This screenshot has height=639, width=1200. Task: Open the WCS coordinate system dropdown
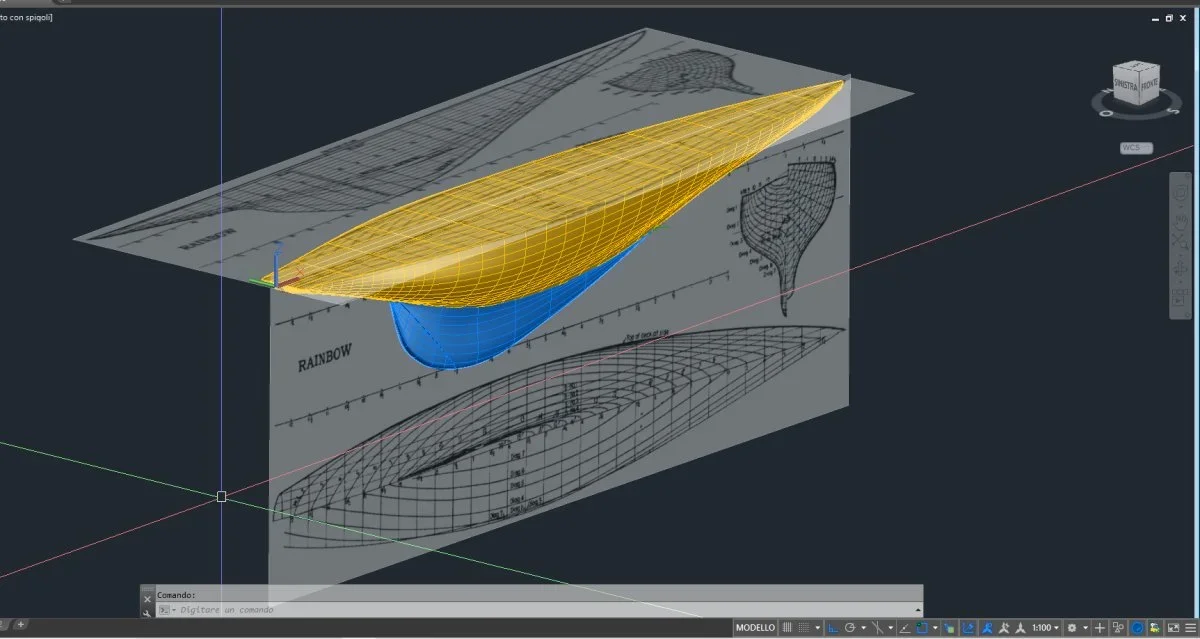coord(1136,148)
